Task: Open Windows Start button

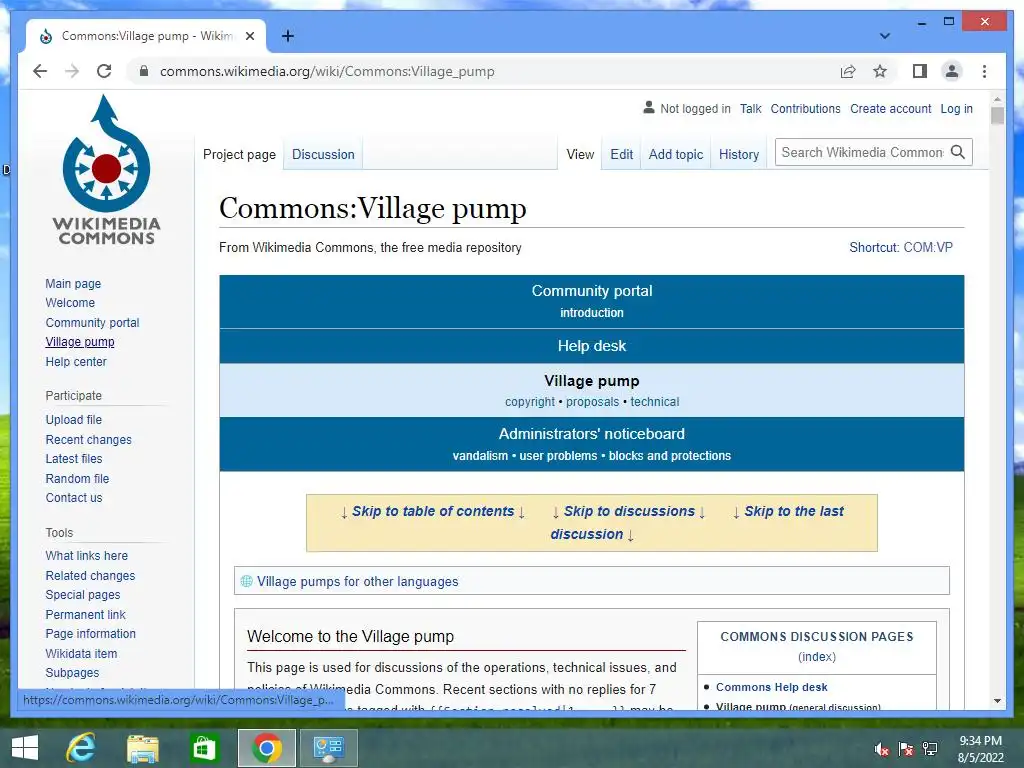Action: [25, 748]
